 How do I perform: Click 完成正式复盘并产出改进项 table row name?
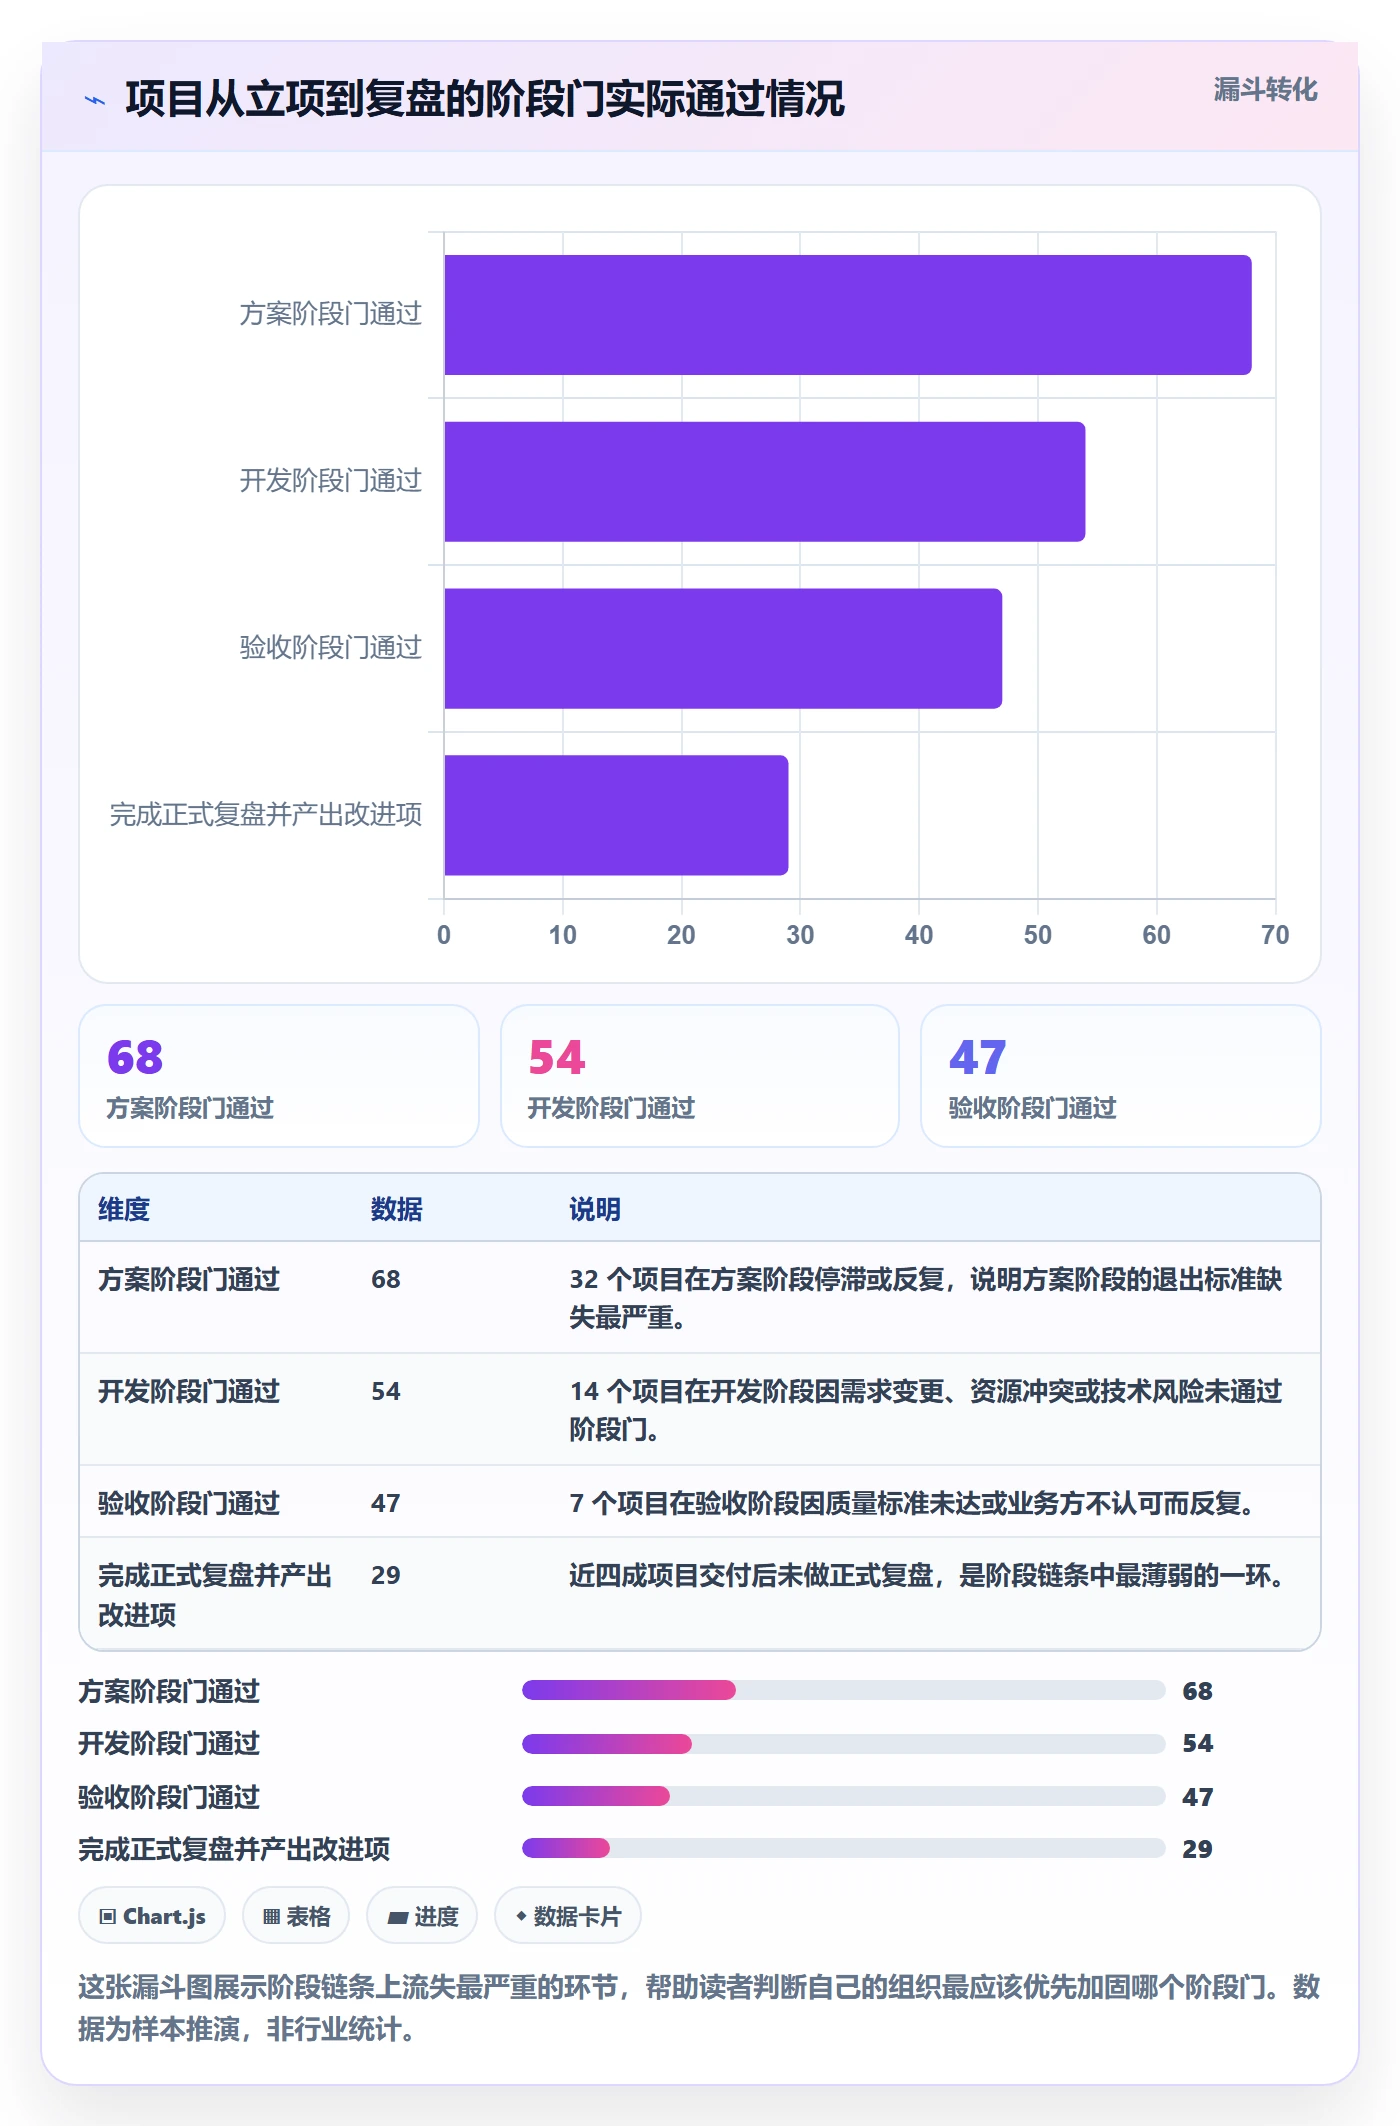coord(215,1595)
